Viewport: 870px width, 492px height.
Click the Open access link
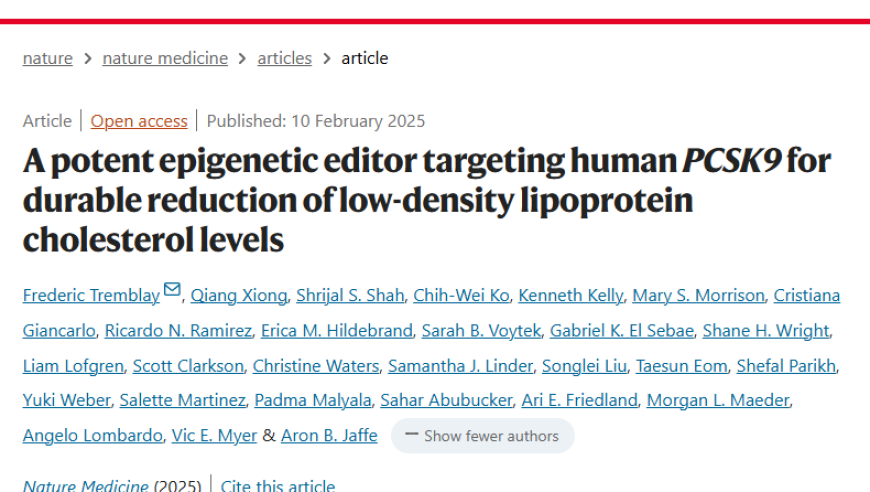139,121
